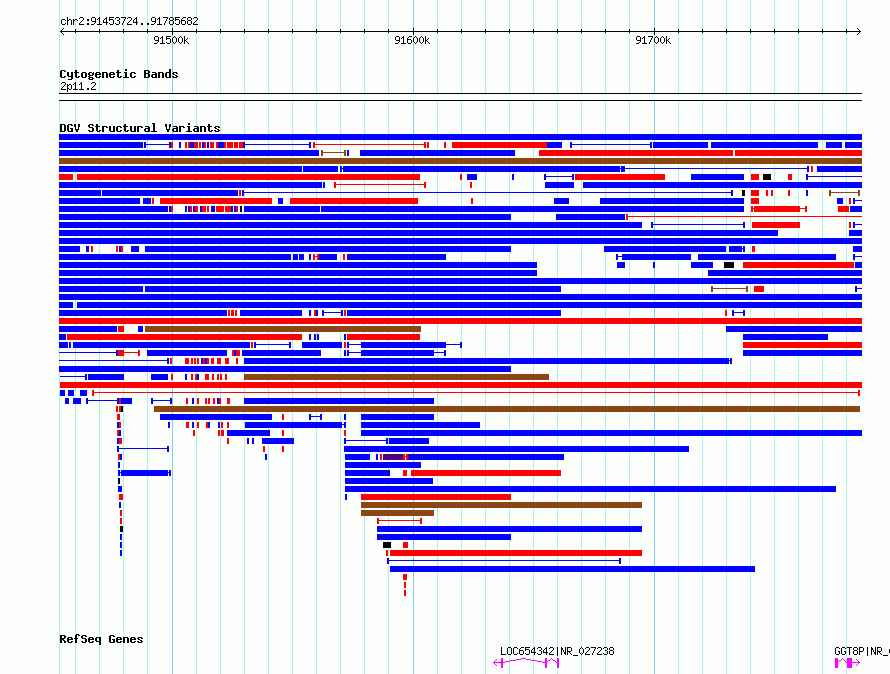The height and width of the screenshot is (674, 890).
Task: Select the RefSeq Genes track title
Action: pyautogui.click(x=101, y=639)
